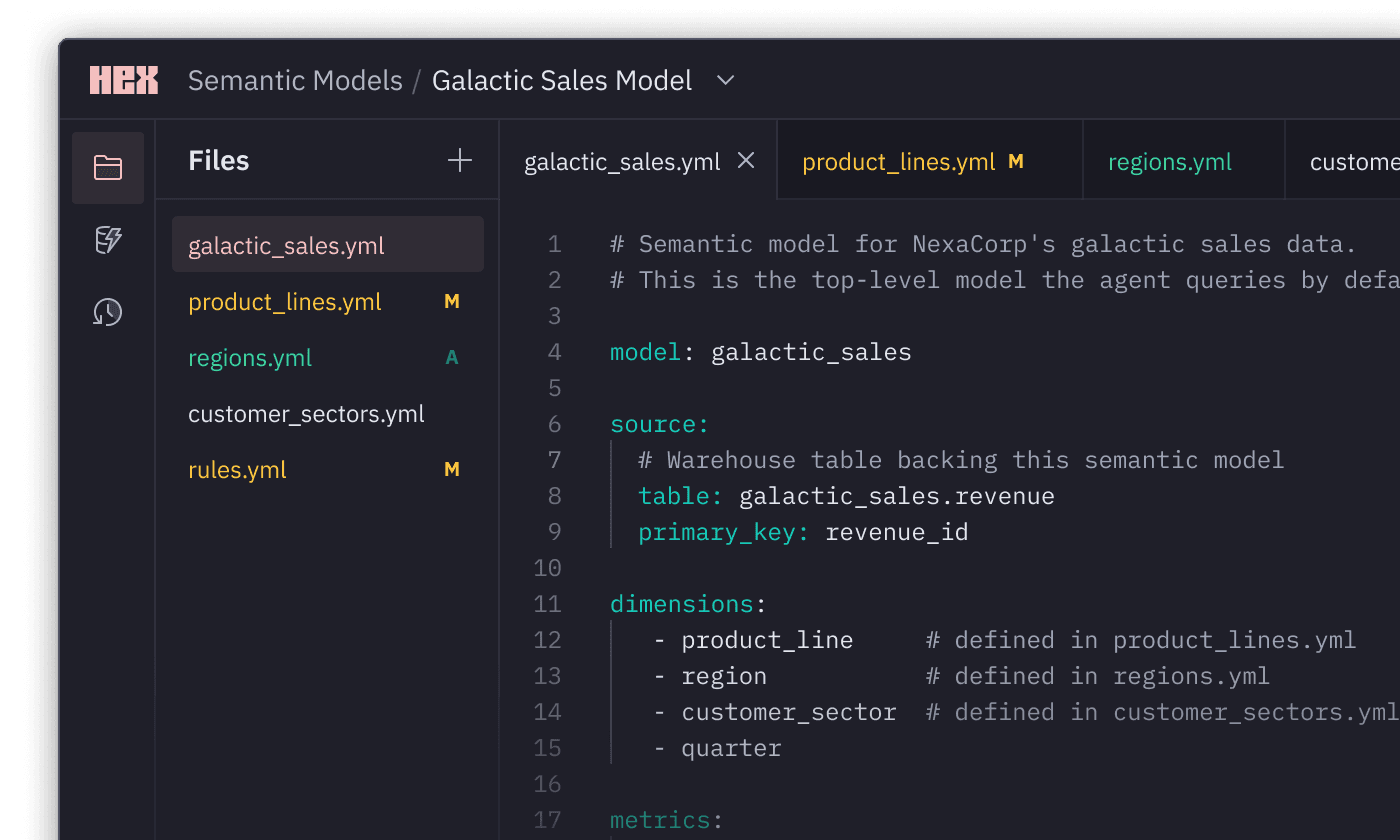Viewport: 1400px width, 840px height.
Task: Click the M badge on product_lines.yml tab
Action: click(x=1016, y=161)
